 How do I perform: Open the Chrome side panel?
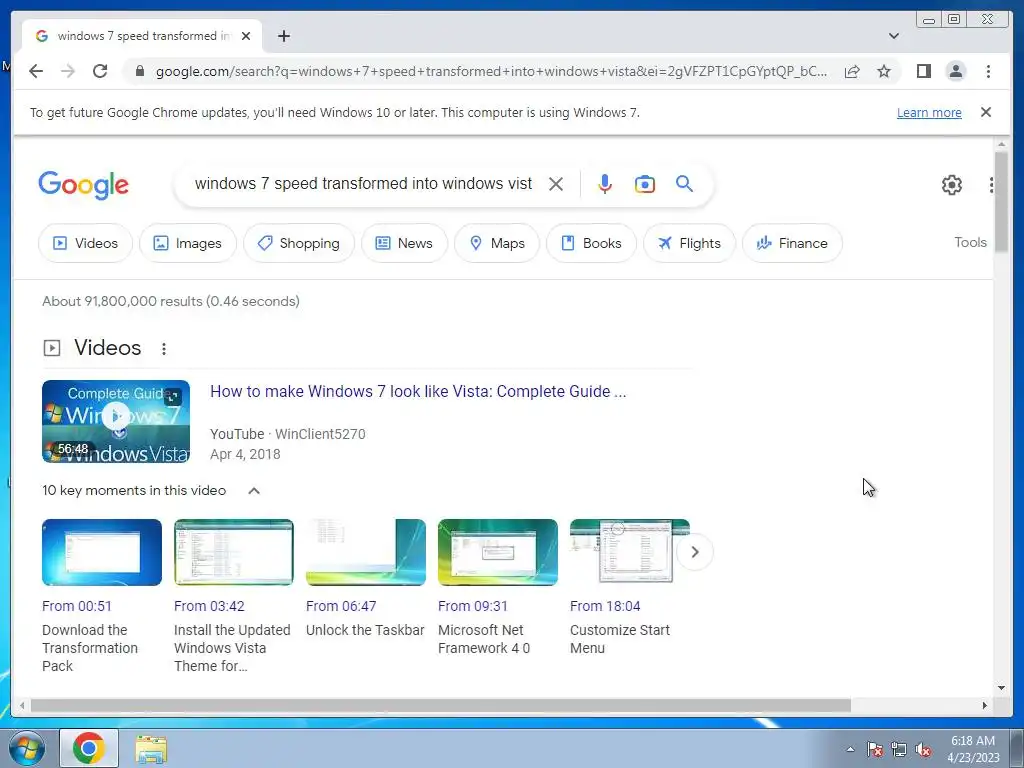click(x=923, y=71)
